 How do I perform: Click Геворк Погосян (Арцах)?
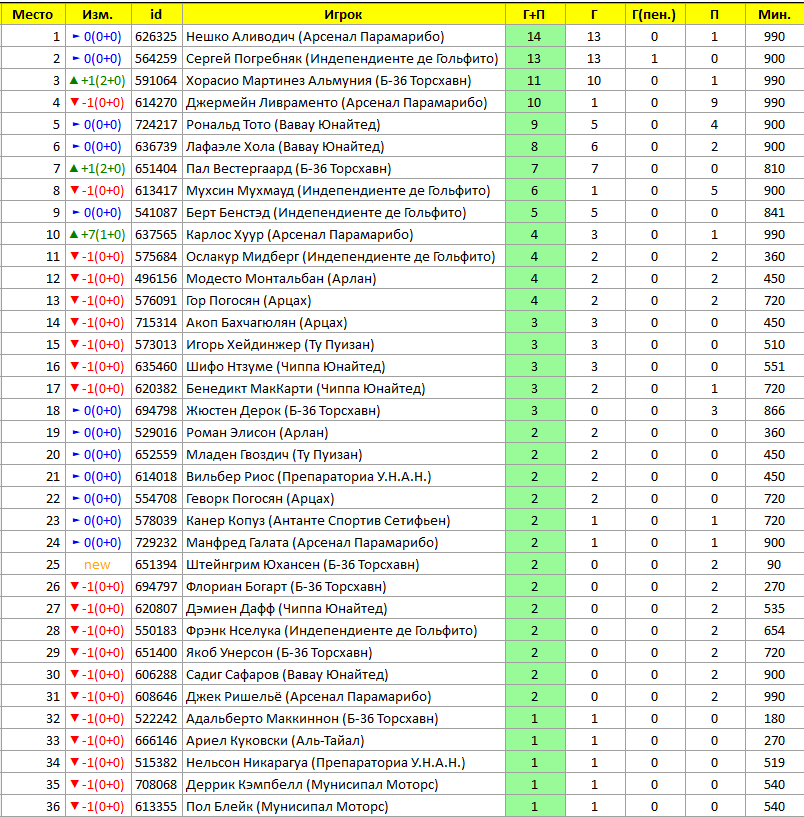(x=260, y=499)
